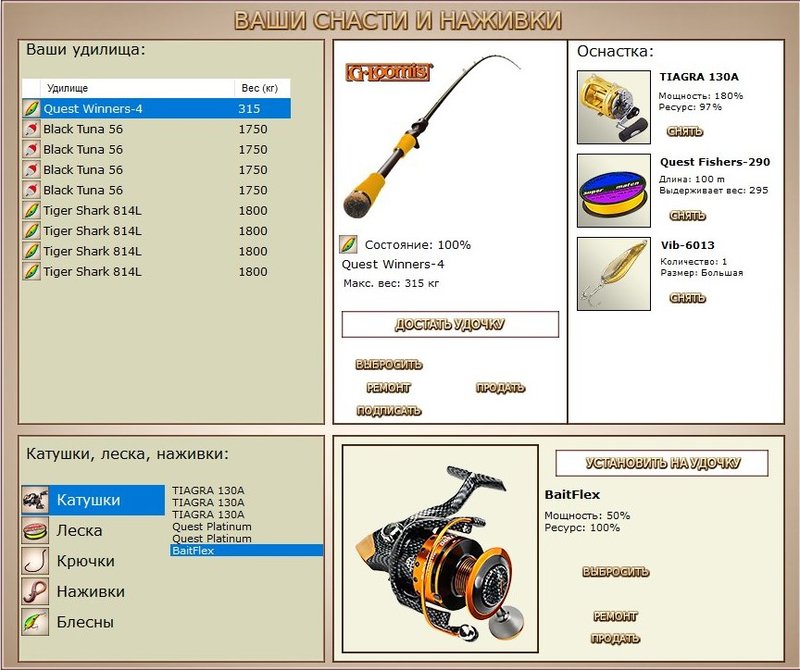This screenshot has width=800, height=670.
Task: Click lure icon beside Quest Winners-4 row
Action: point(32,109)
